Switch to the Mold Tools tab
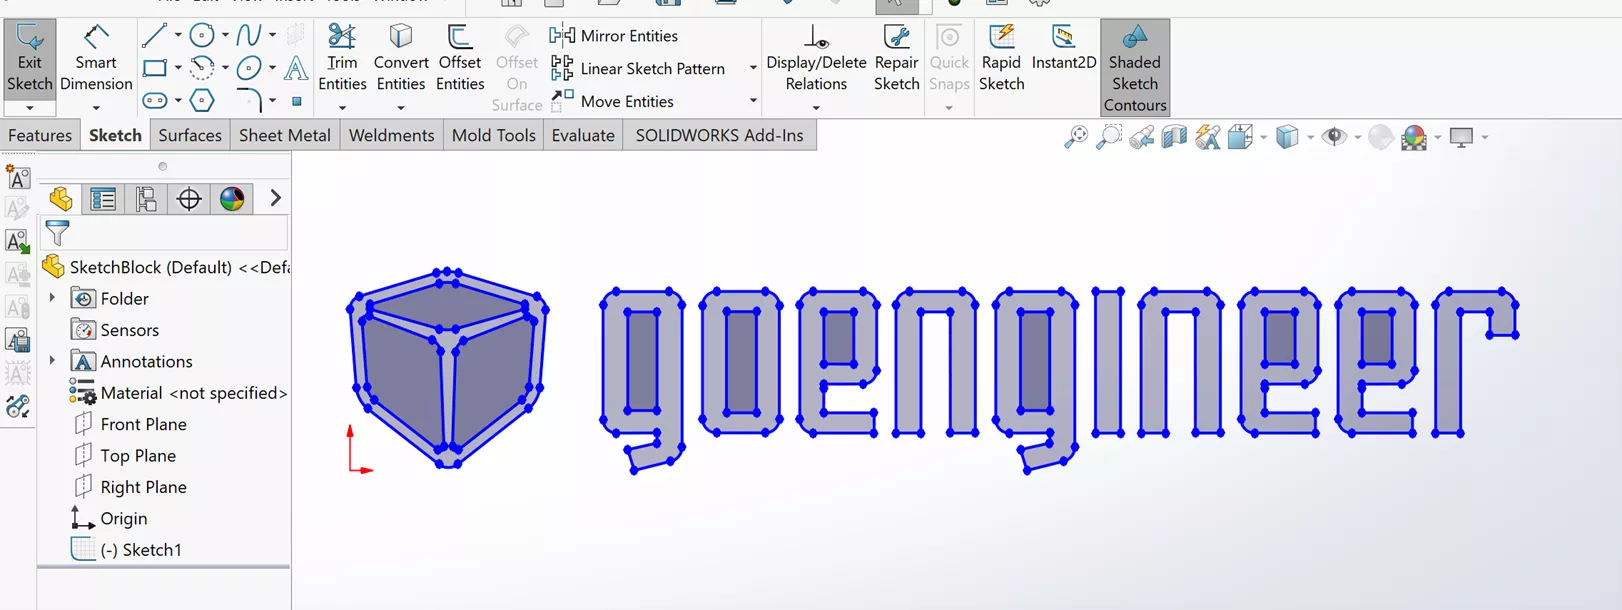1622x610 pixels. coord(494,135)
